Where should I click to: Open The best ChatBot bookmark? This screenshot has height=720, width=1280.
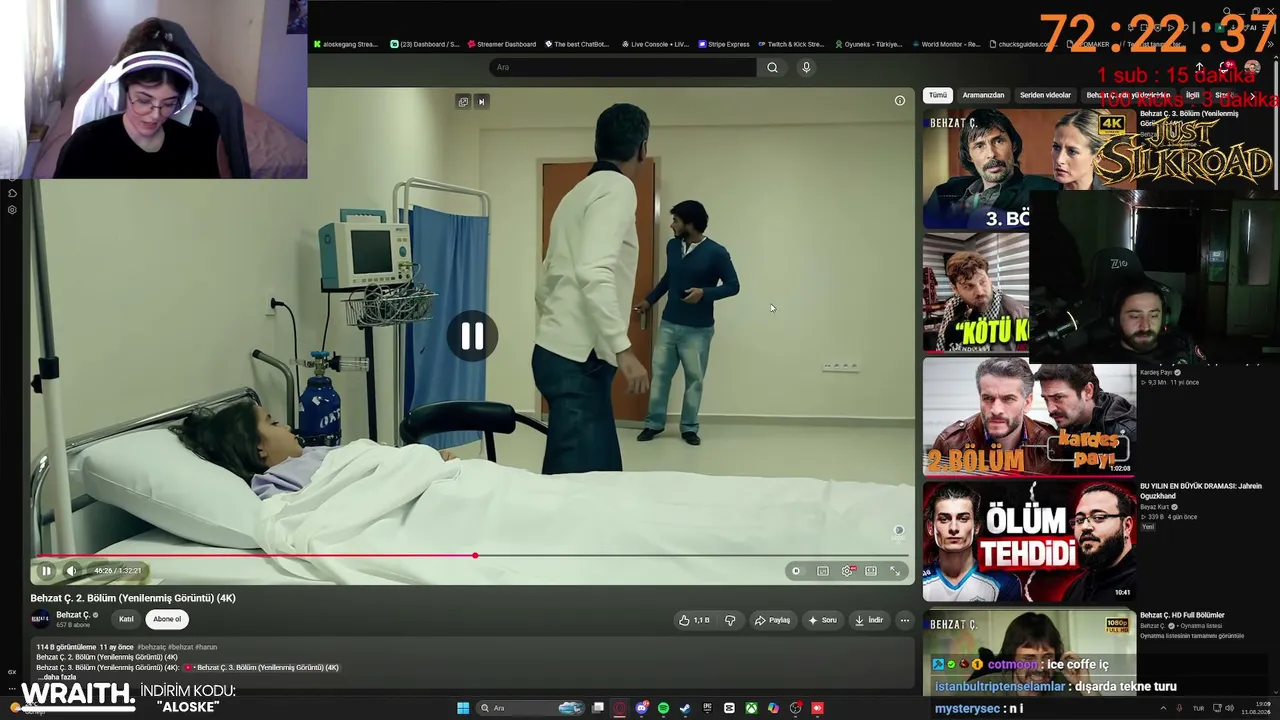(577, 44)
